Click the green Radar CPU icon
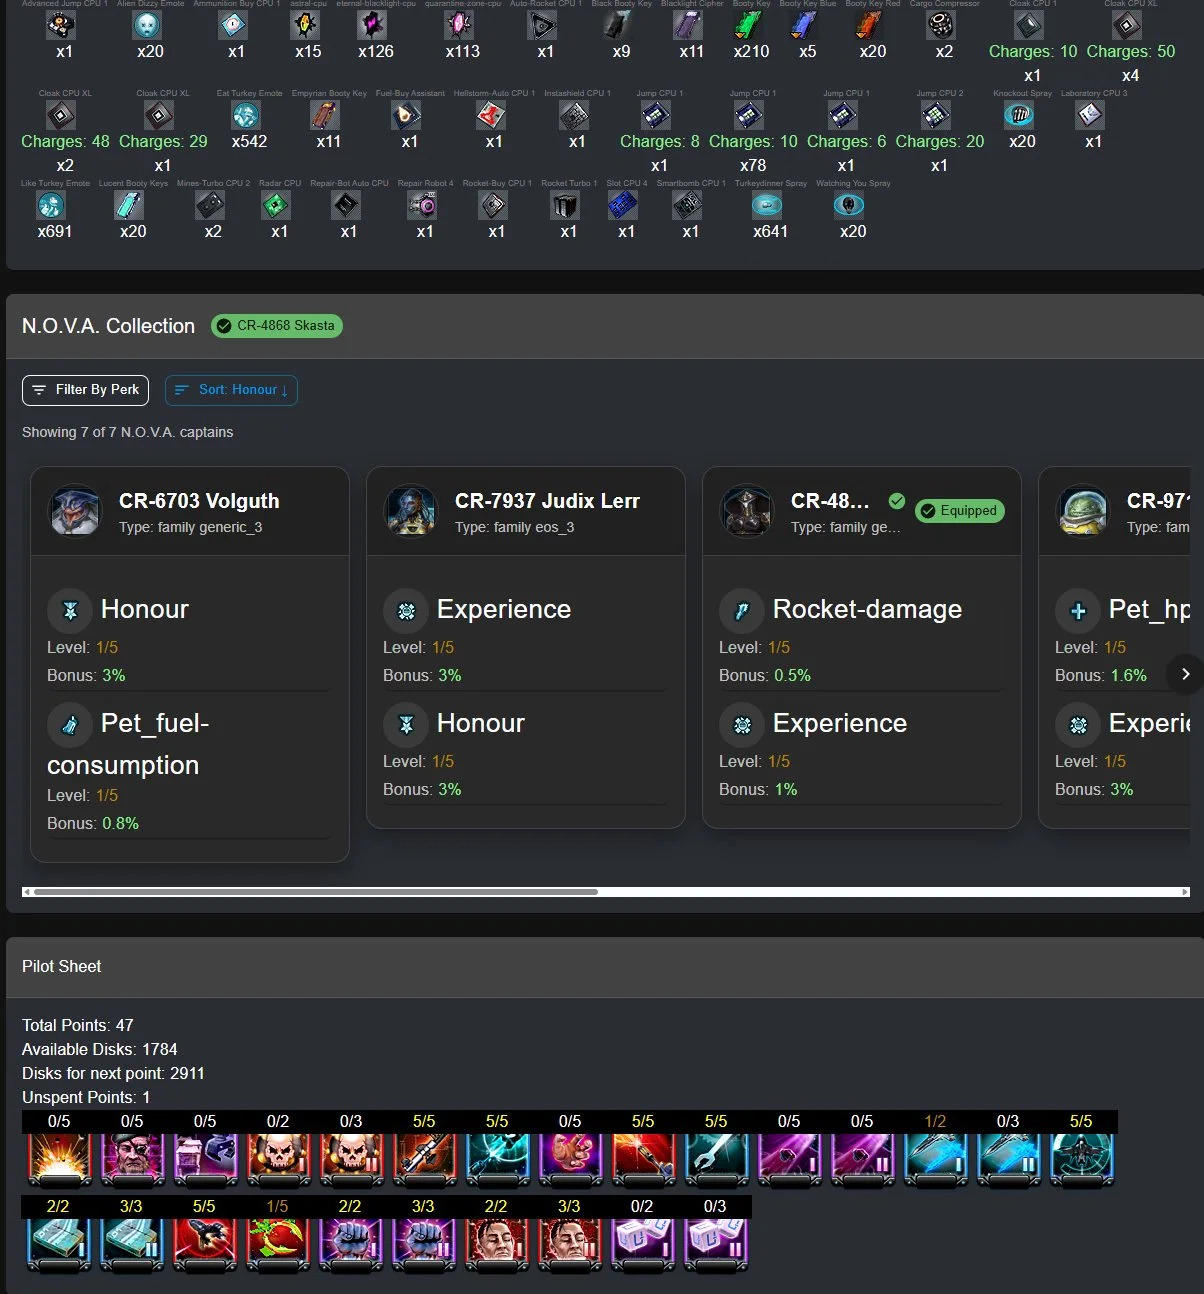The width and height of the screenshot is (1204, 1294). (276, 205)
